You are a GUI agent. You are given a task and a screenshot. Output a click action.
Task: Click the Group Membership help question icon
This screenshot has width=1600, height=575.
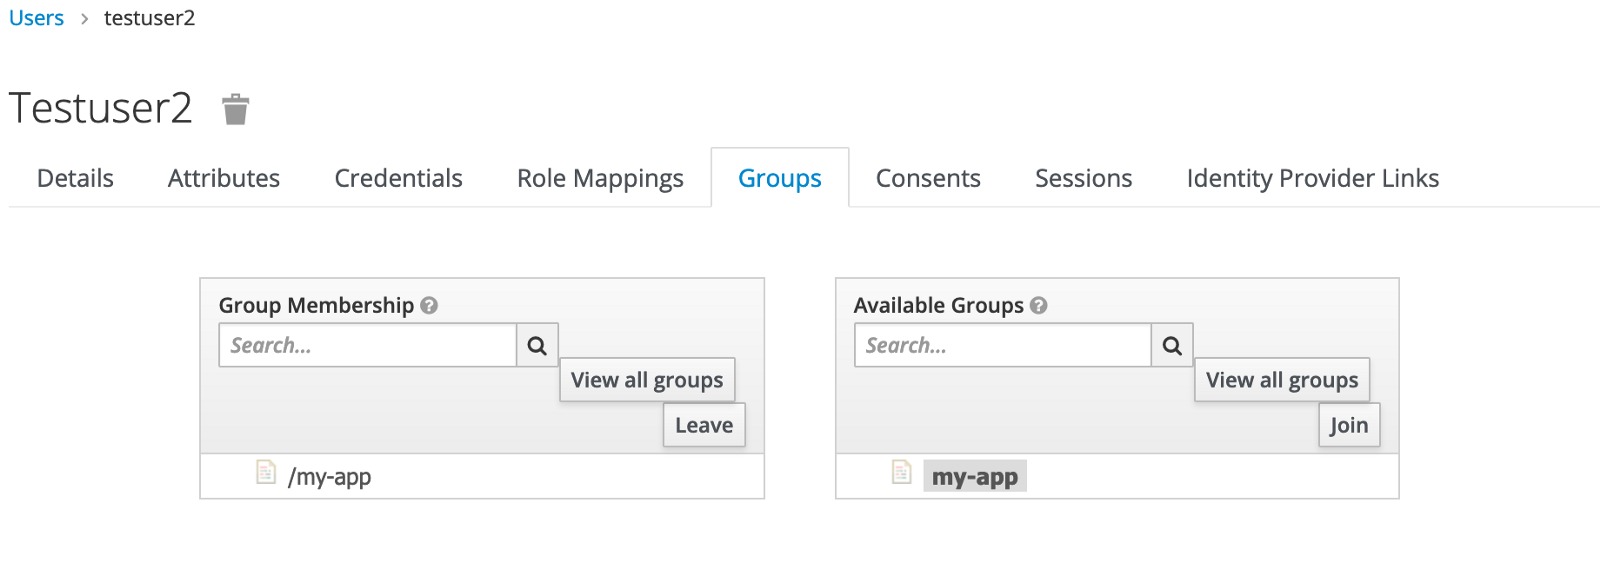[429, 305]
